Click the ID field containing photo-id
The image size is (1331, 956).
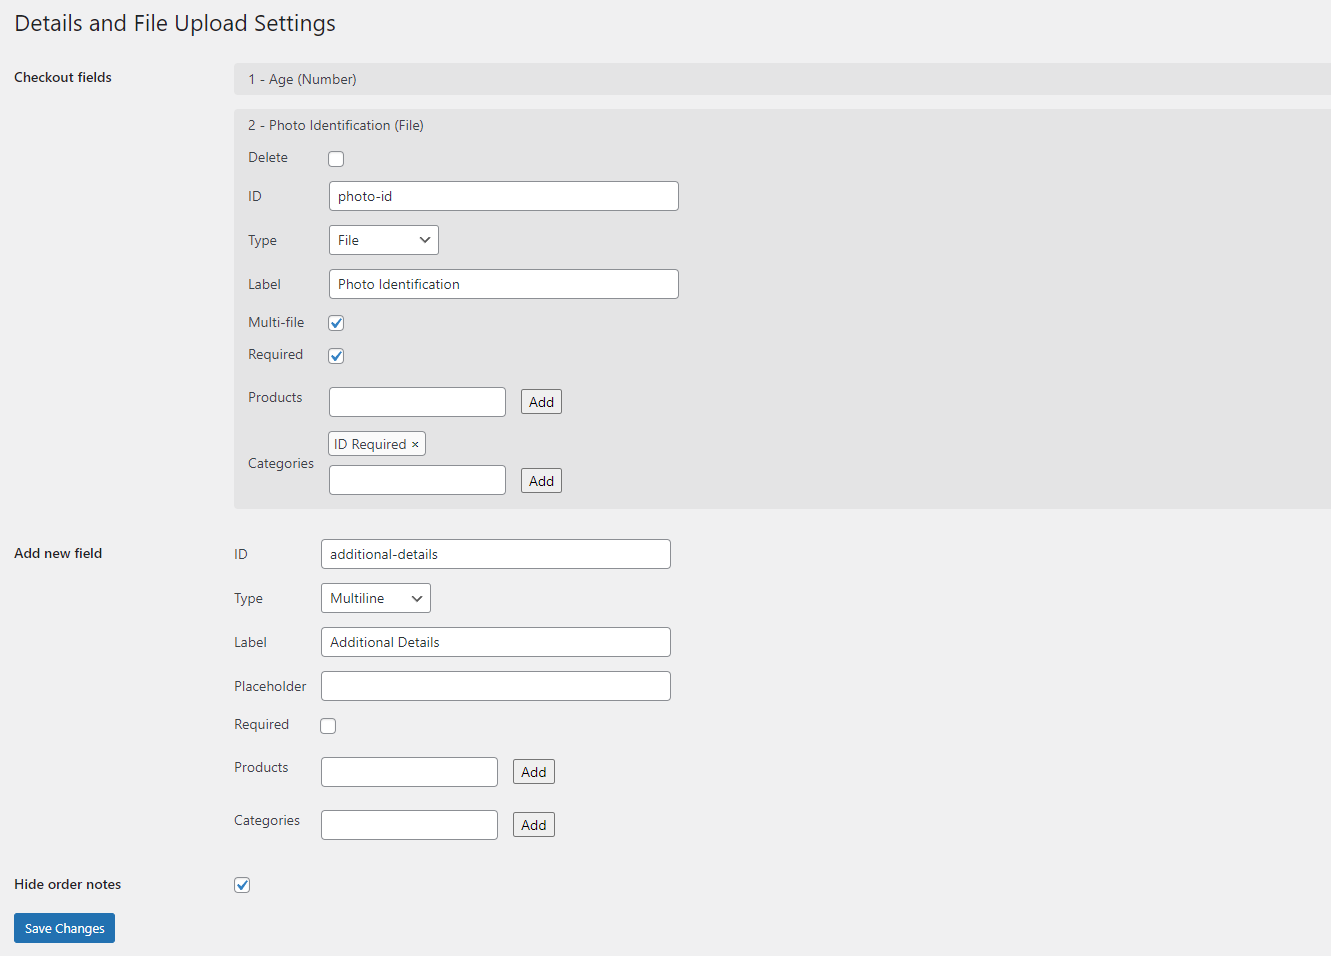[503, 196]
